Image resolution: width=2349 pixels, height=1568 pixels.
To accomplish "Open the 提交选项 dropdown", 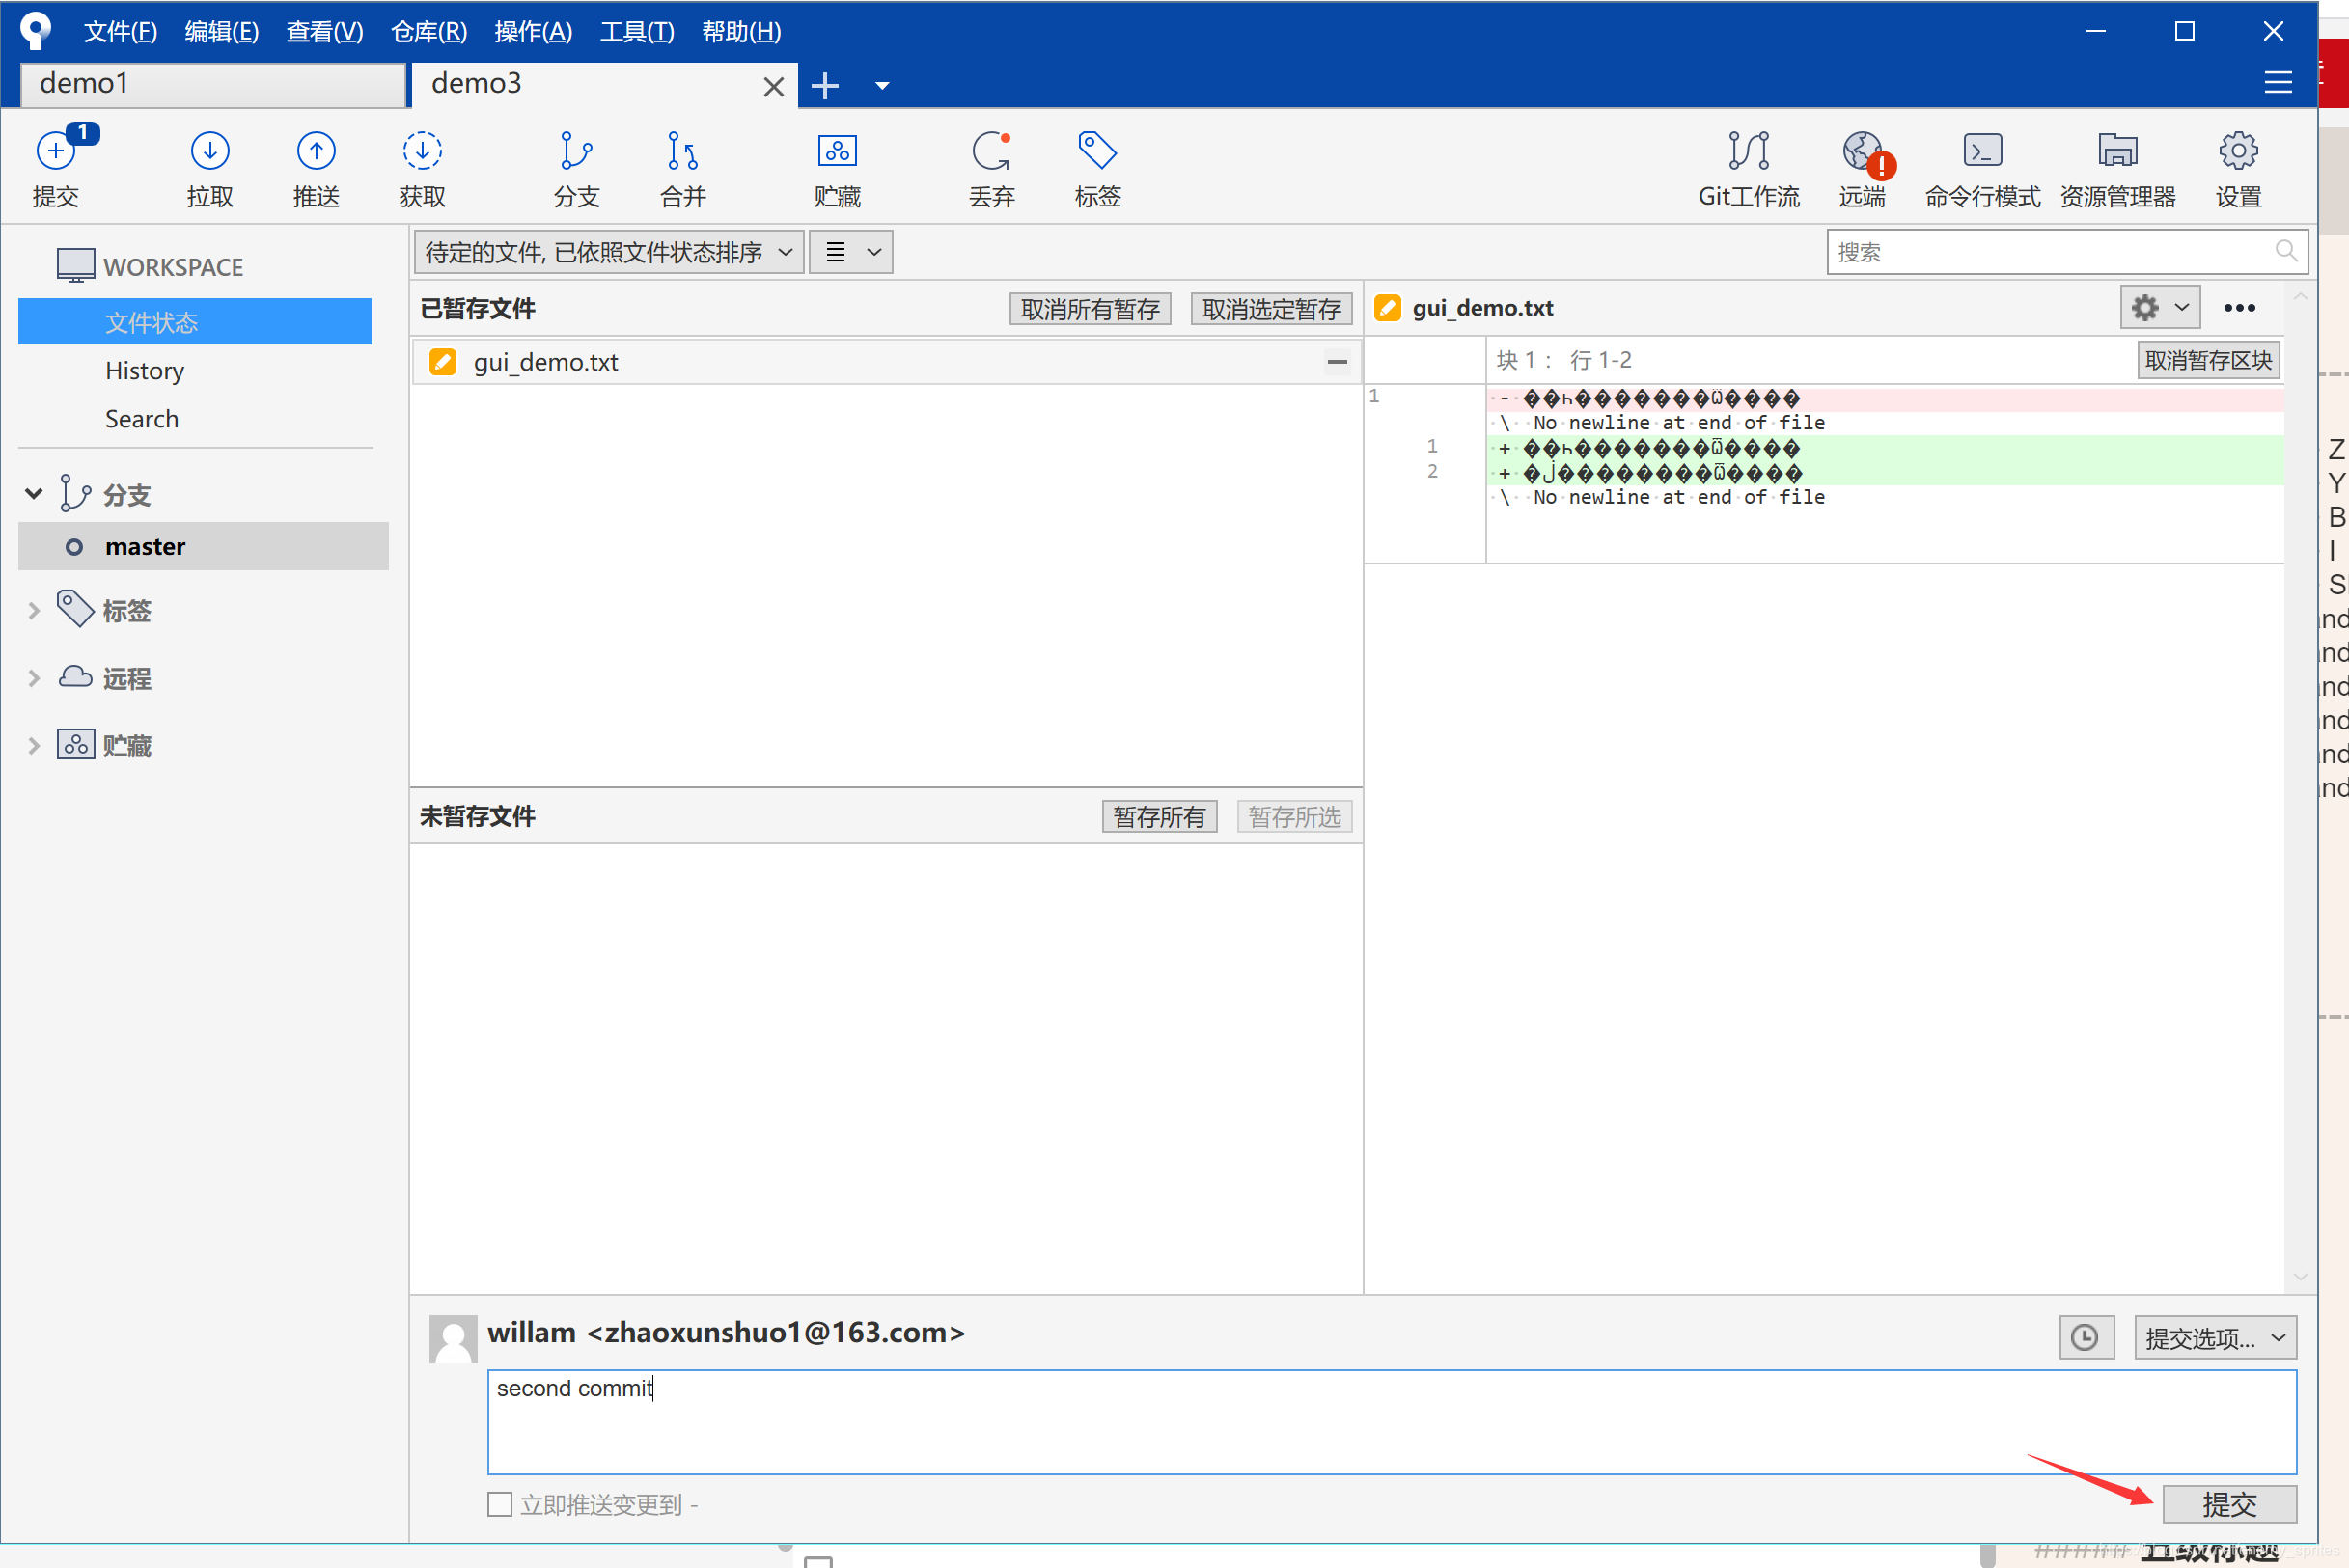I will coord(2215,1338).
